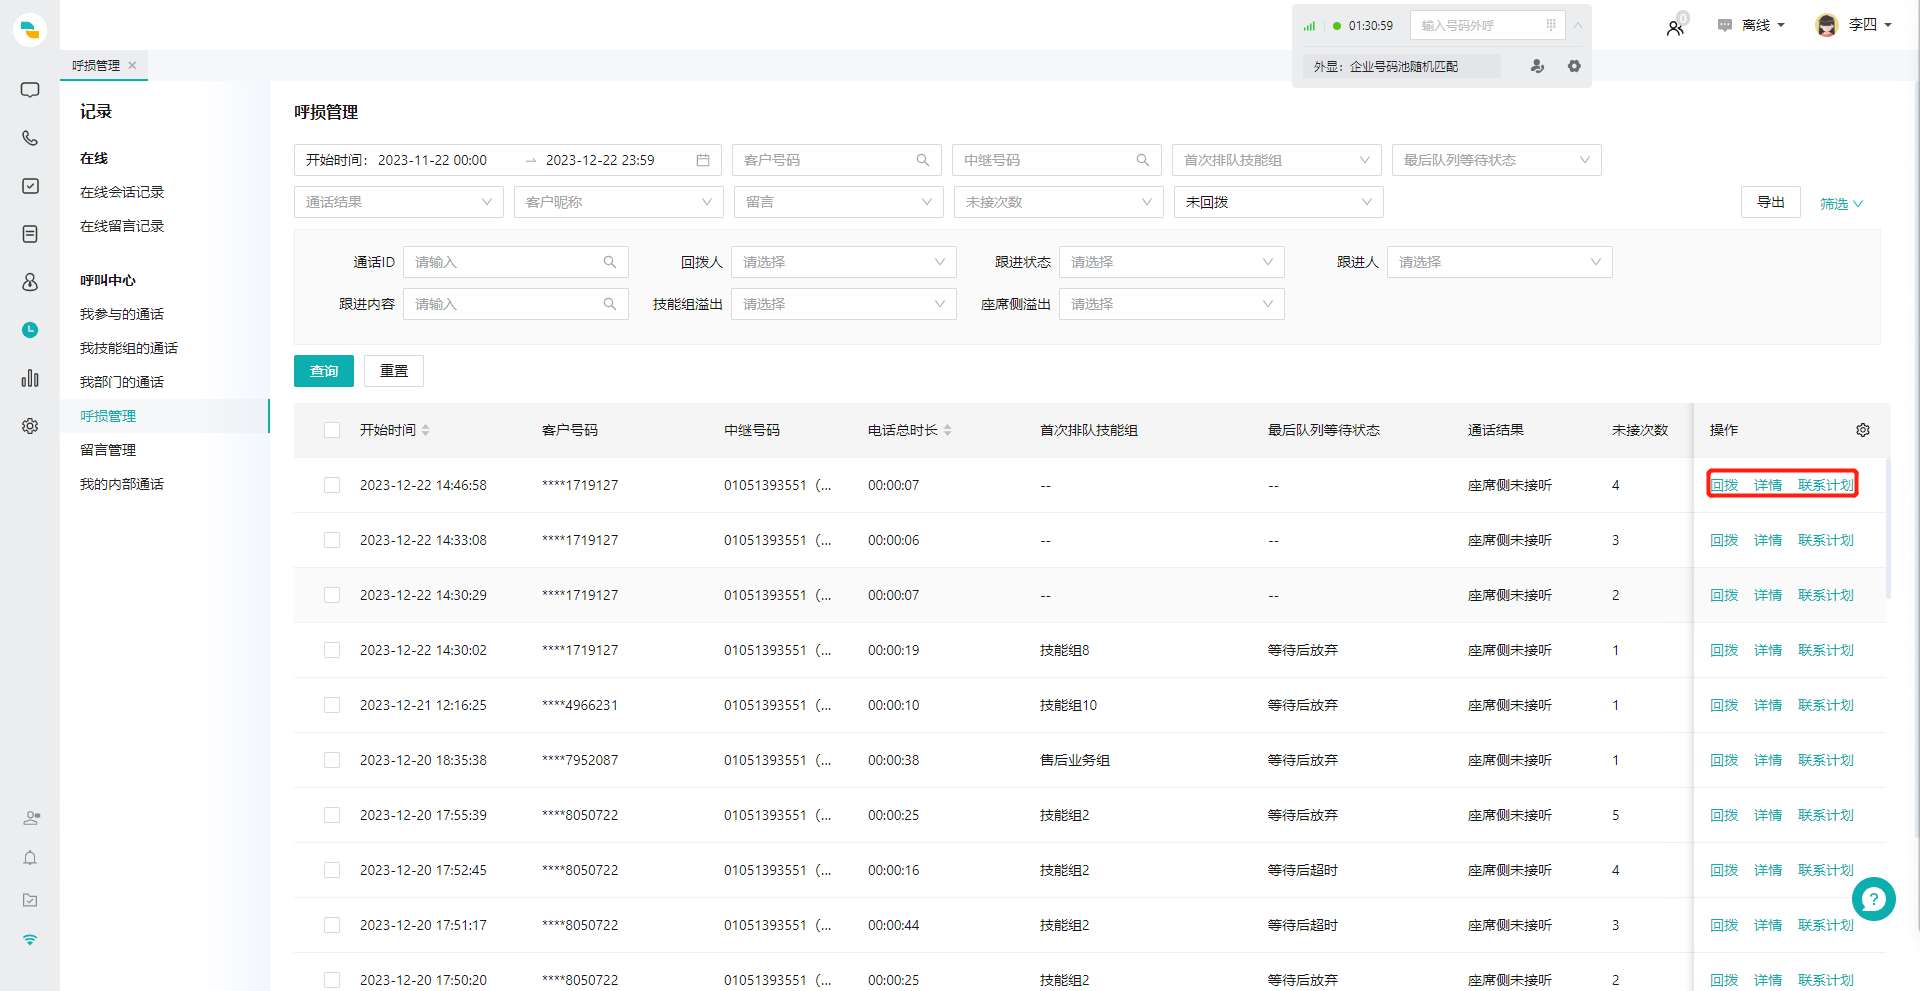Open softphone settings gear icon
The image size is (1920, 991).
pos(1574,66)
